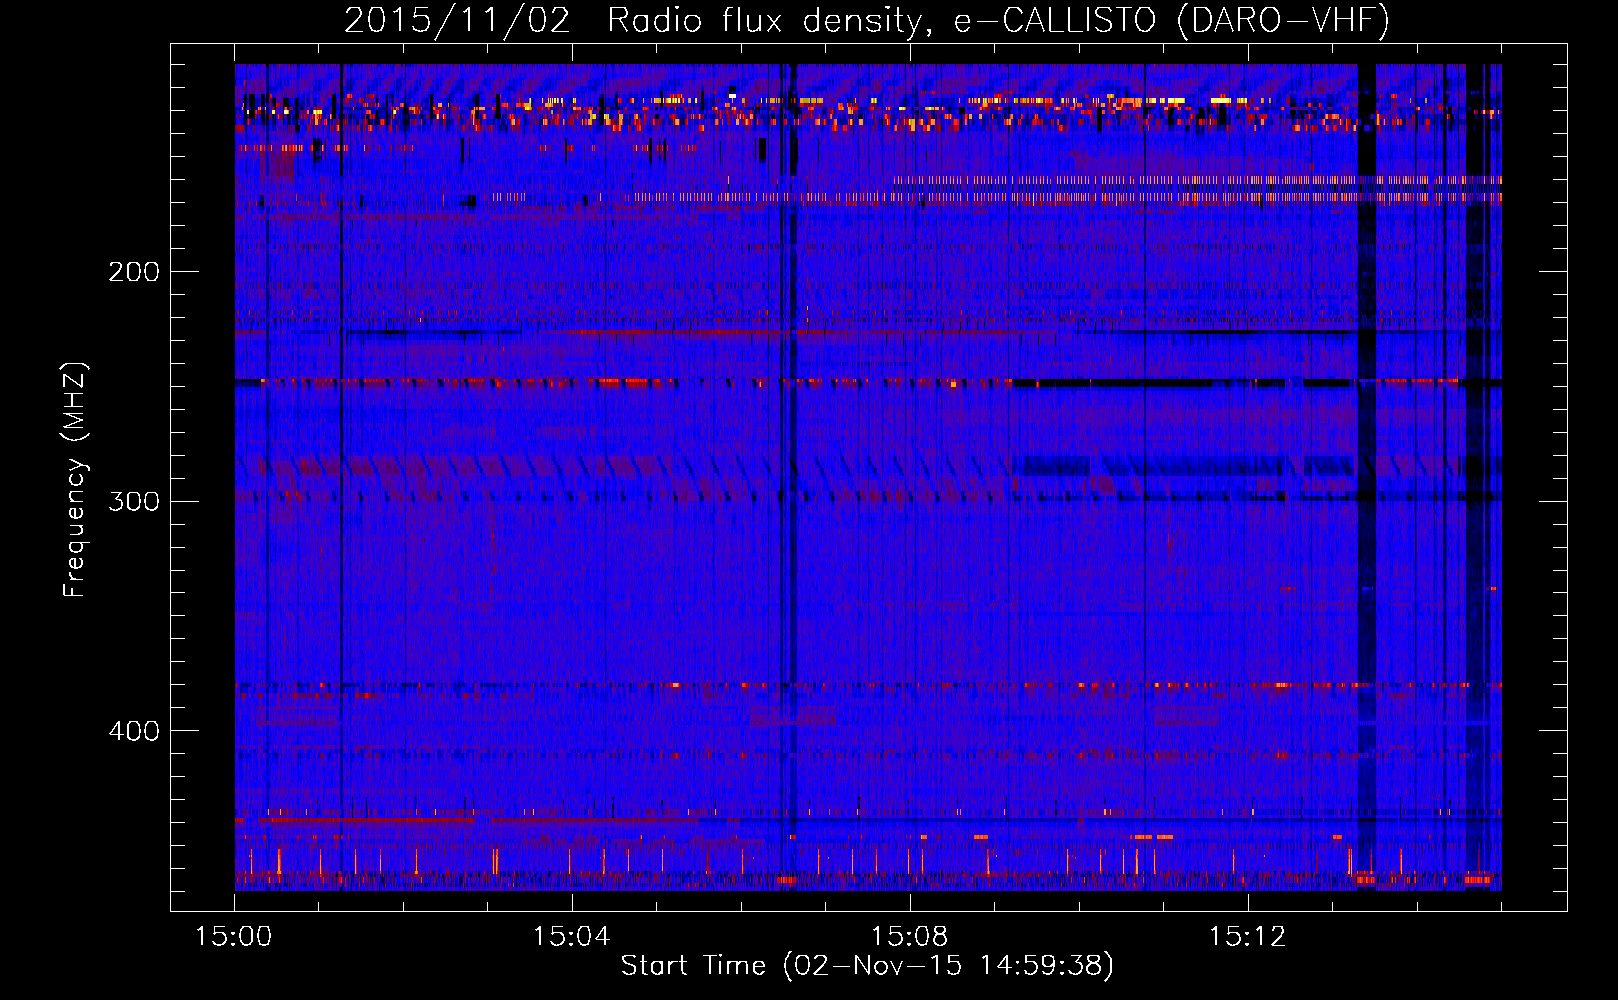Select the 300 frequency tick label
1618x1000 pixels.
[x=133, y=501]
